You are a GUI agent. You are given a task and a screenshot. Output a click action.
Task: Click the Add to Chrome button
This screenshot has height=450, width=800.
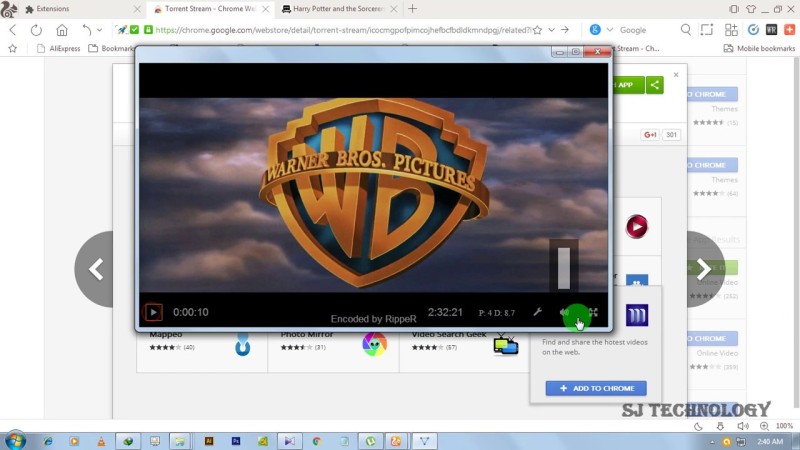coord(596,388)
